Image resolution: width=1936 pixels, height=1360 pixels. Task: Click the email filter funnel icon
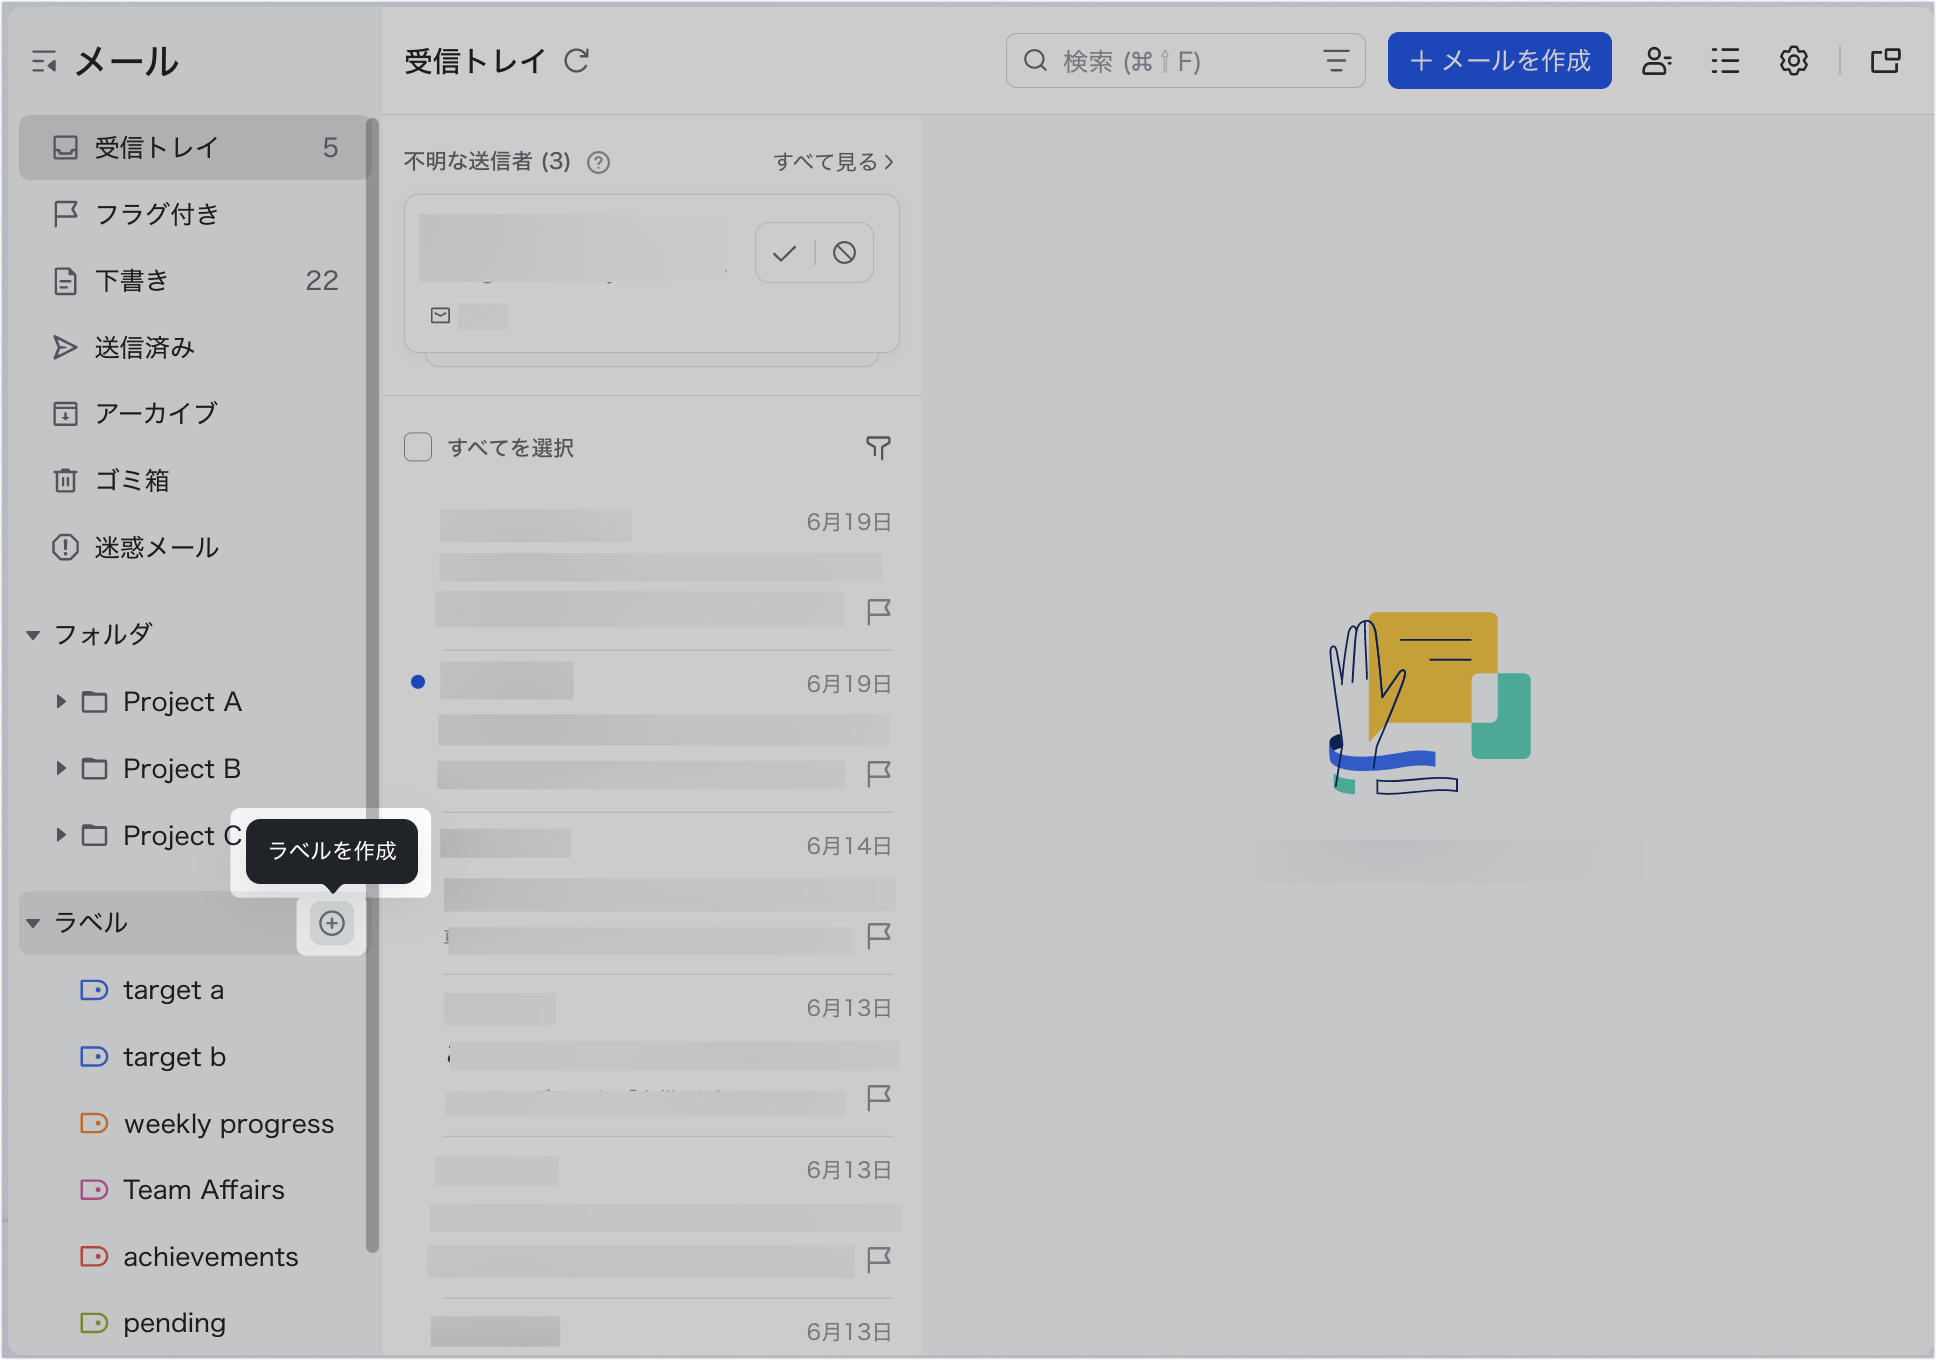click(878, 447)
